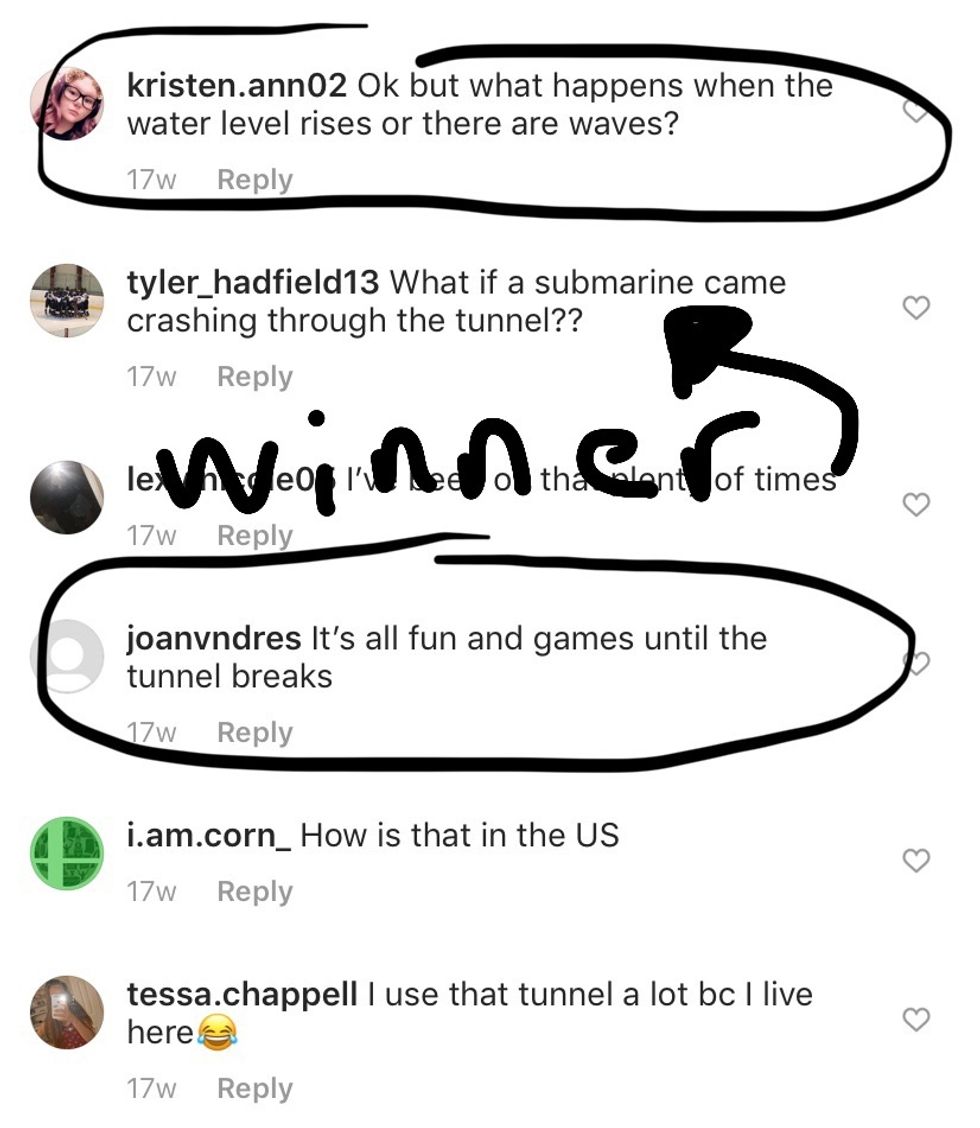The width and height of the screenshot is (980, 1128).
Task: Tap joanvndres' default gray avatar
Action: tap(67, 656)
